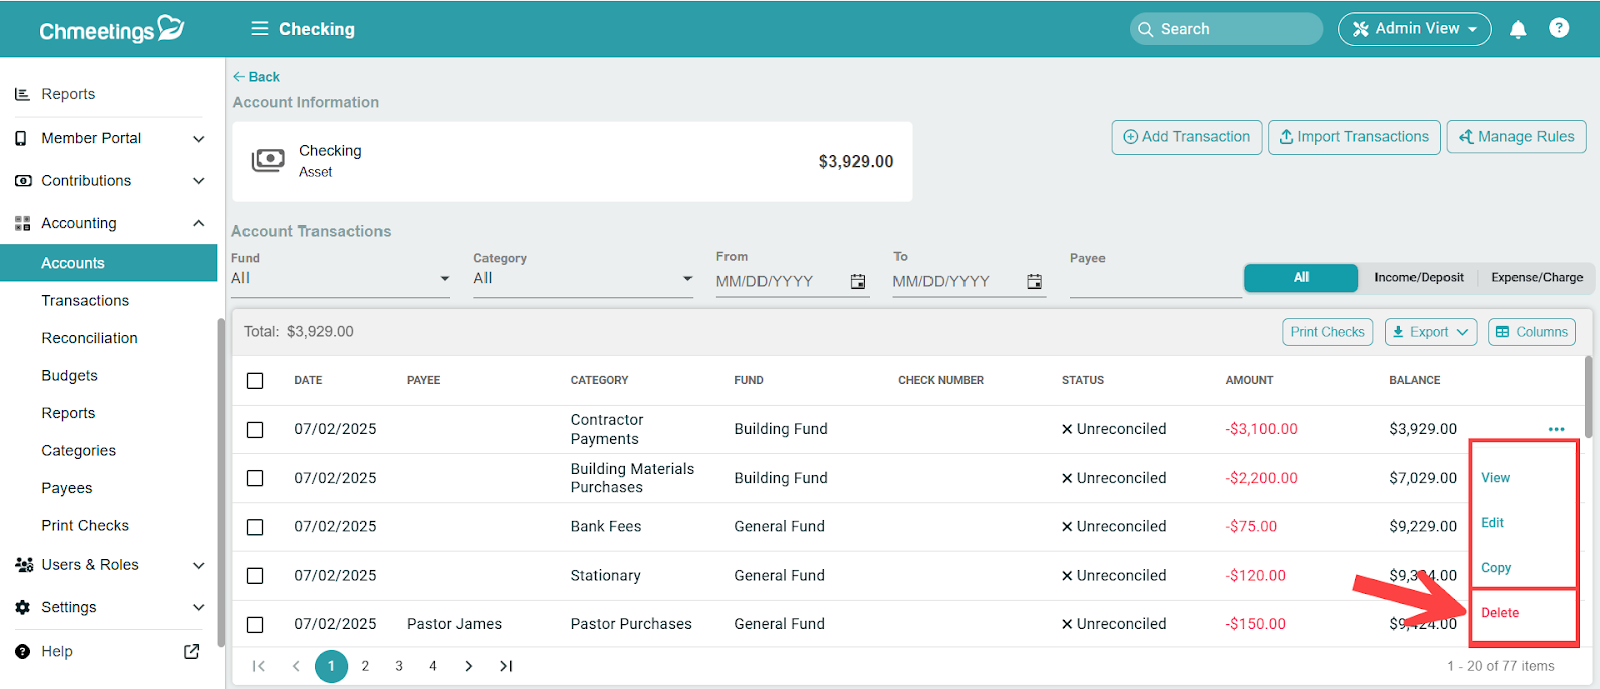Switch to the Income/Deposit tab
The height and width of the screenshot is (689, 1600).
[1418, 278]
